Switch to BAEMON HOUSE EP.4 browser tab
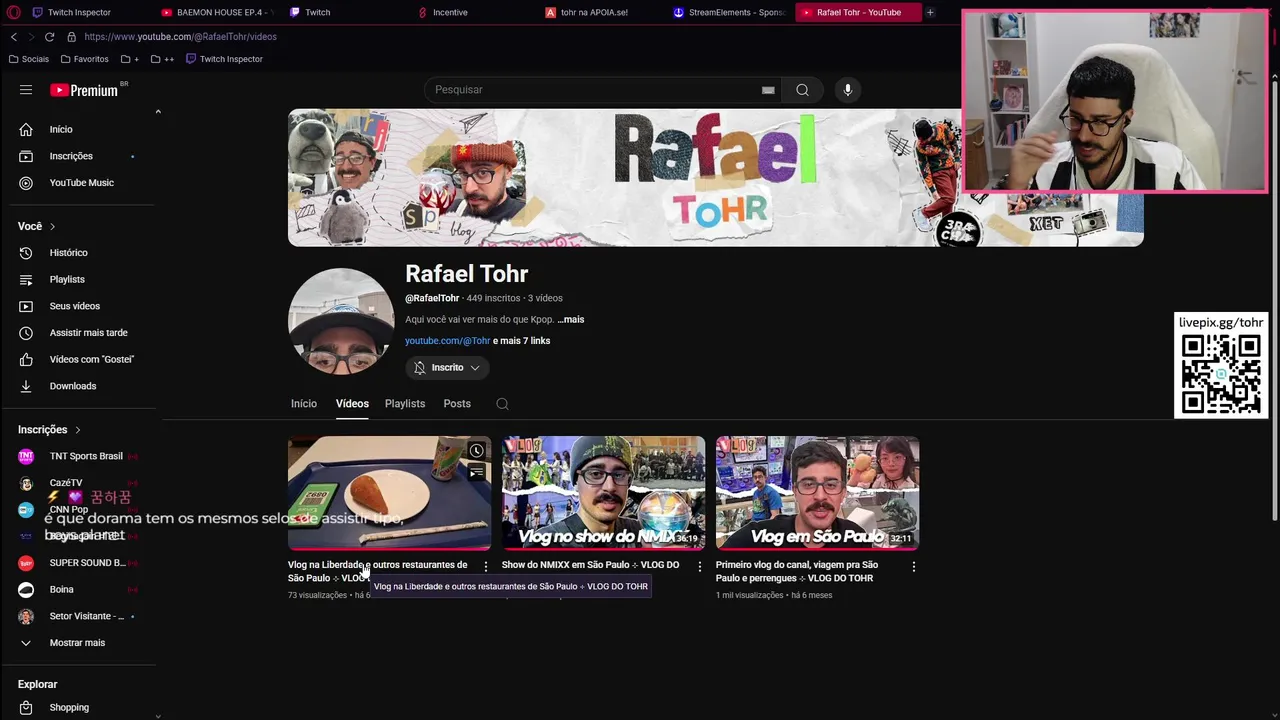The image size is (1280, 720). pyautogui.click(x=218, y=12)
